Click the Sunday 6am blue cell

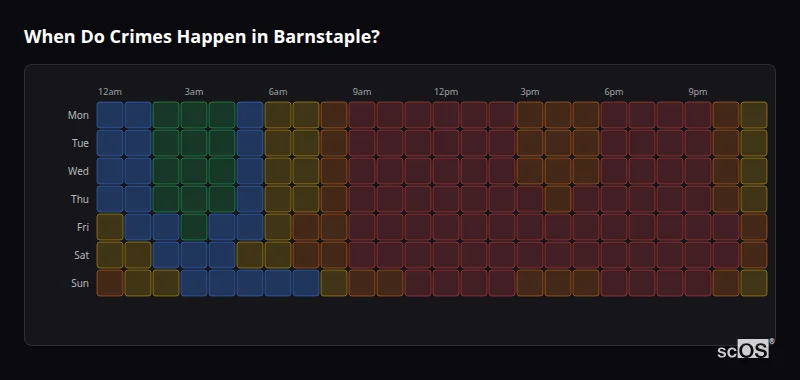[278, 283]
